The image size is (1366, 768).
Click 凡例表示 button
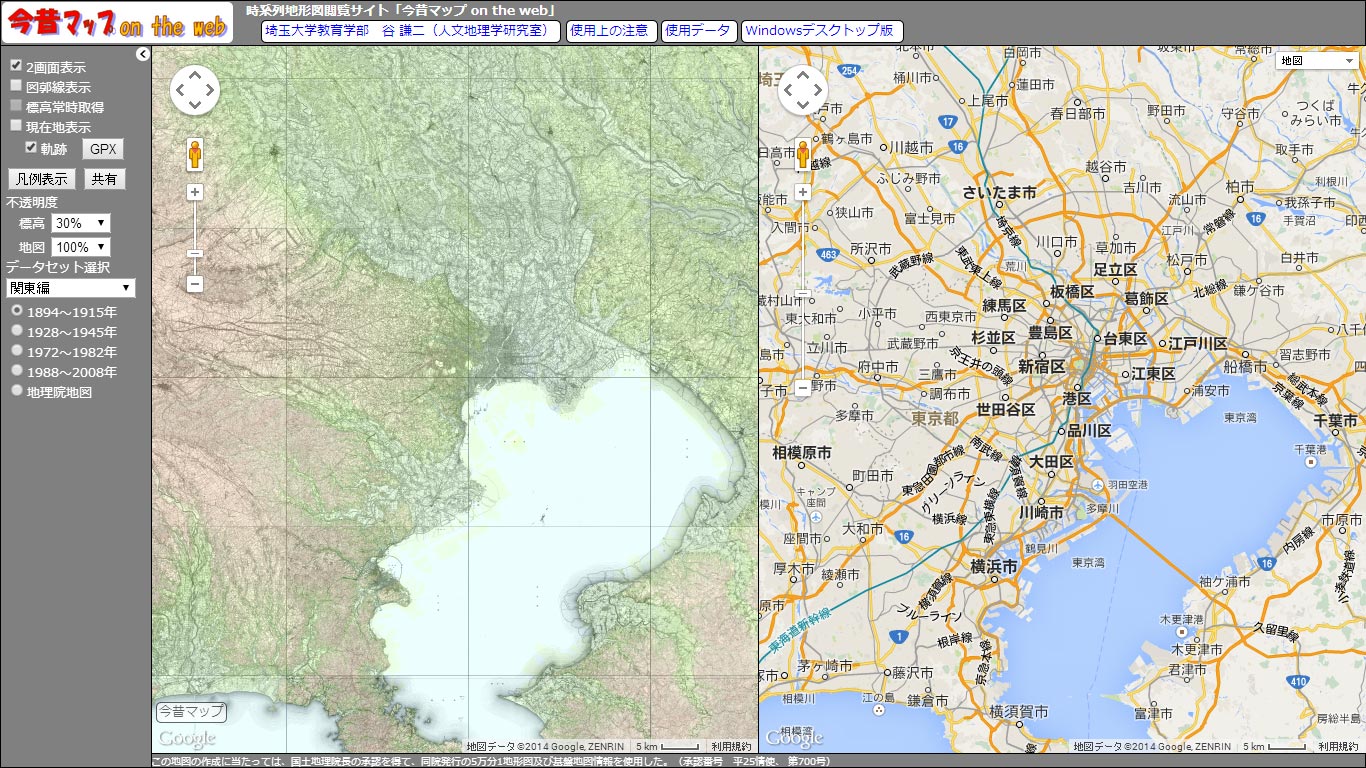[42, 179]
